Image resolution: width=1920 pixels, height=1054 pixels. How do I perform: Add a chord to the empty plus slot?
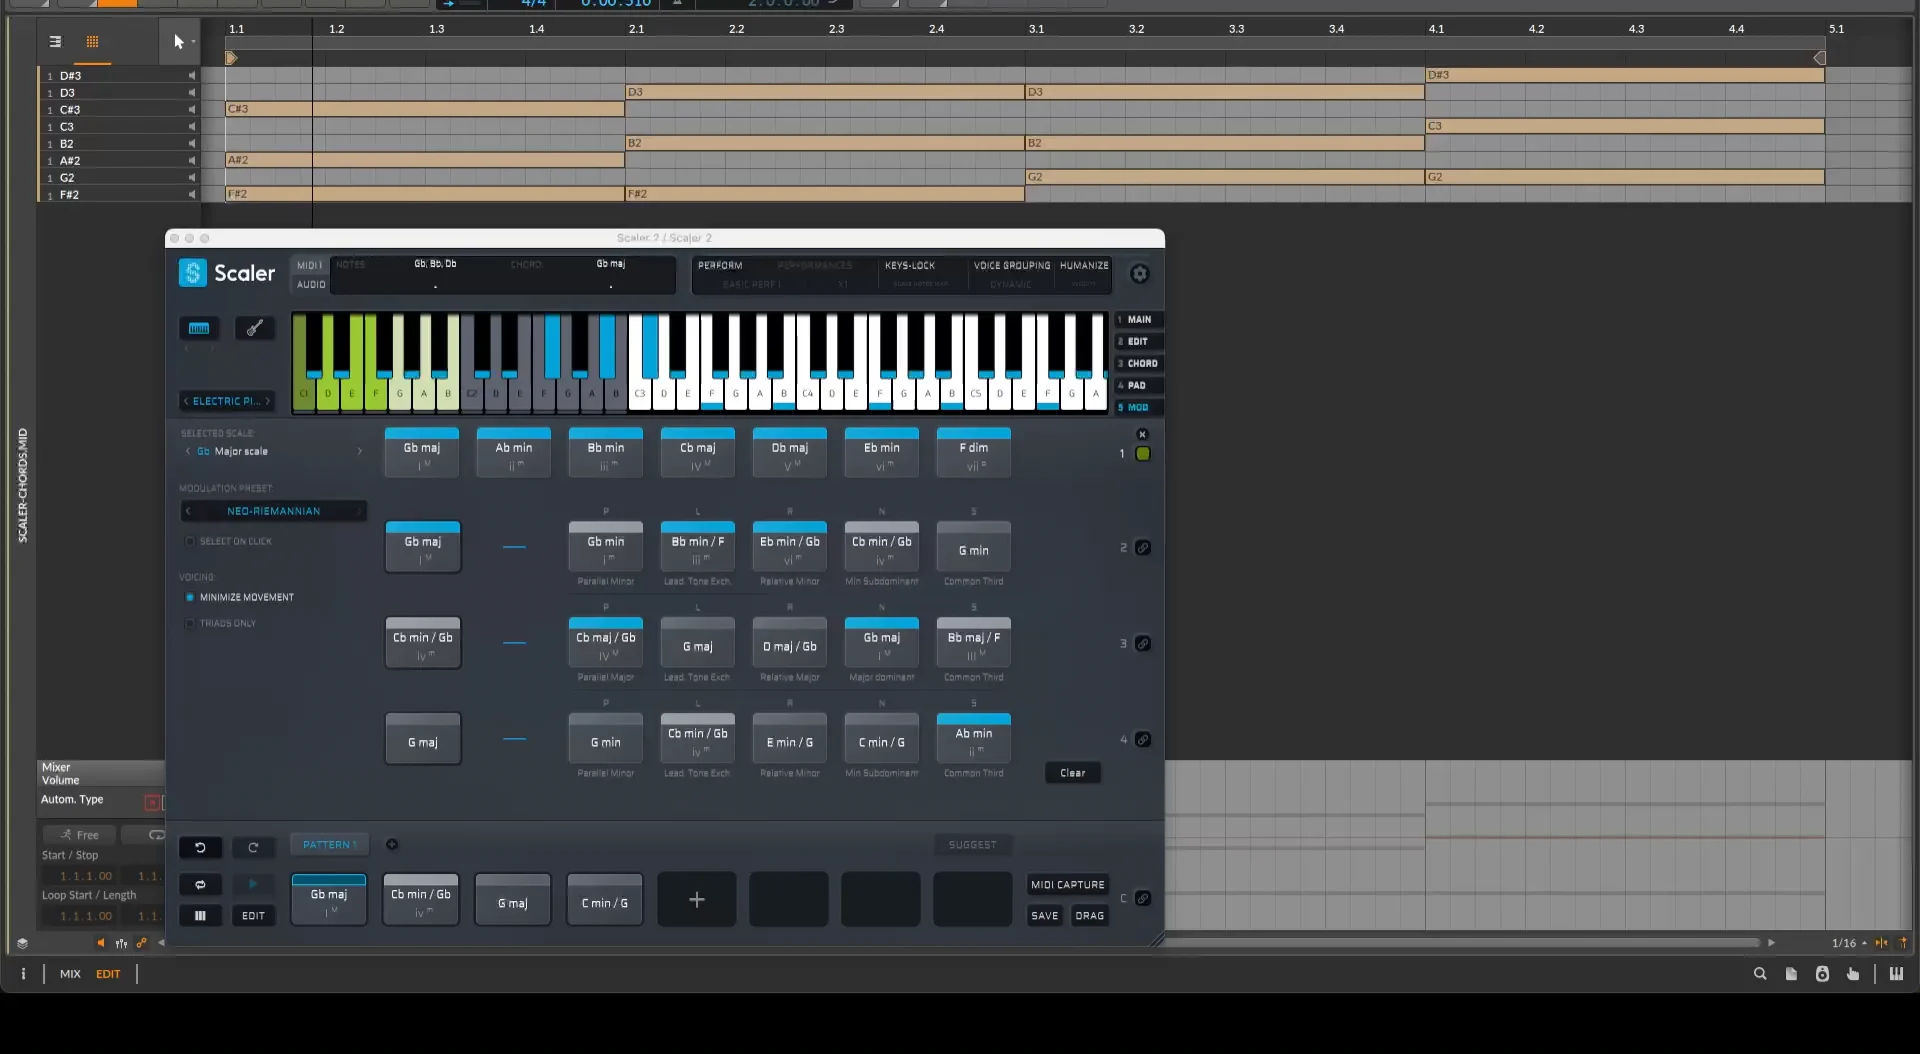click(697, 900)
